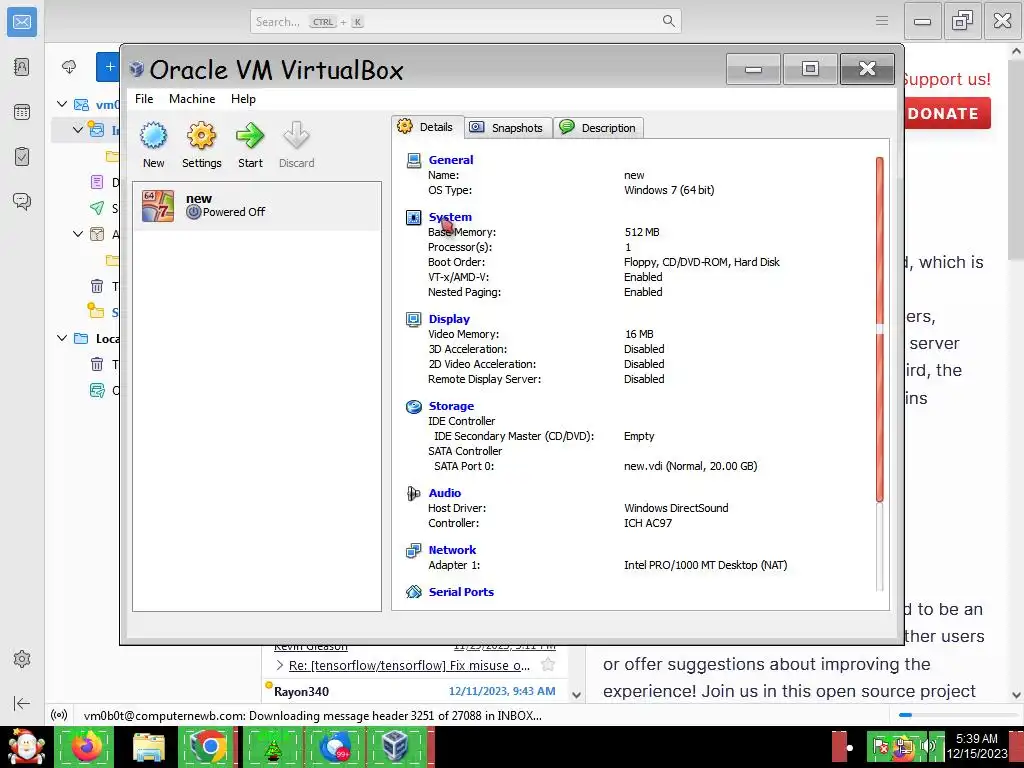Click the Santa start button
Image resolution: width=1024 pixels, height=768 pixels.
[x=25, y=746]
